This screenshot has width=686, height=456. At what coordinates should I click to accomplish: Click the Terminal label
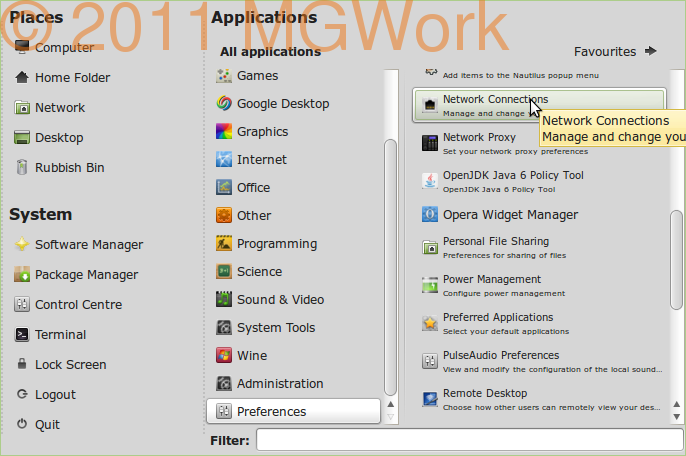(60, 334)
